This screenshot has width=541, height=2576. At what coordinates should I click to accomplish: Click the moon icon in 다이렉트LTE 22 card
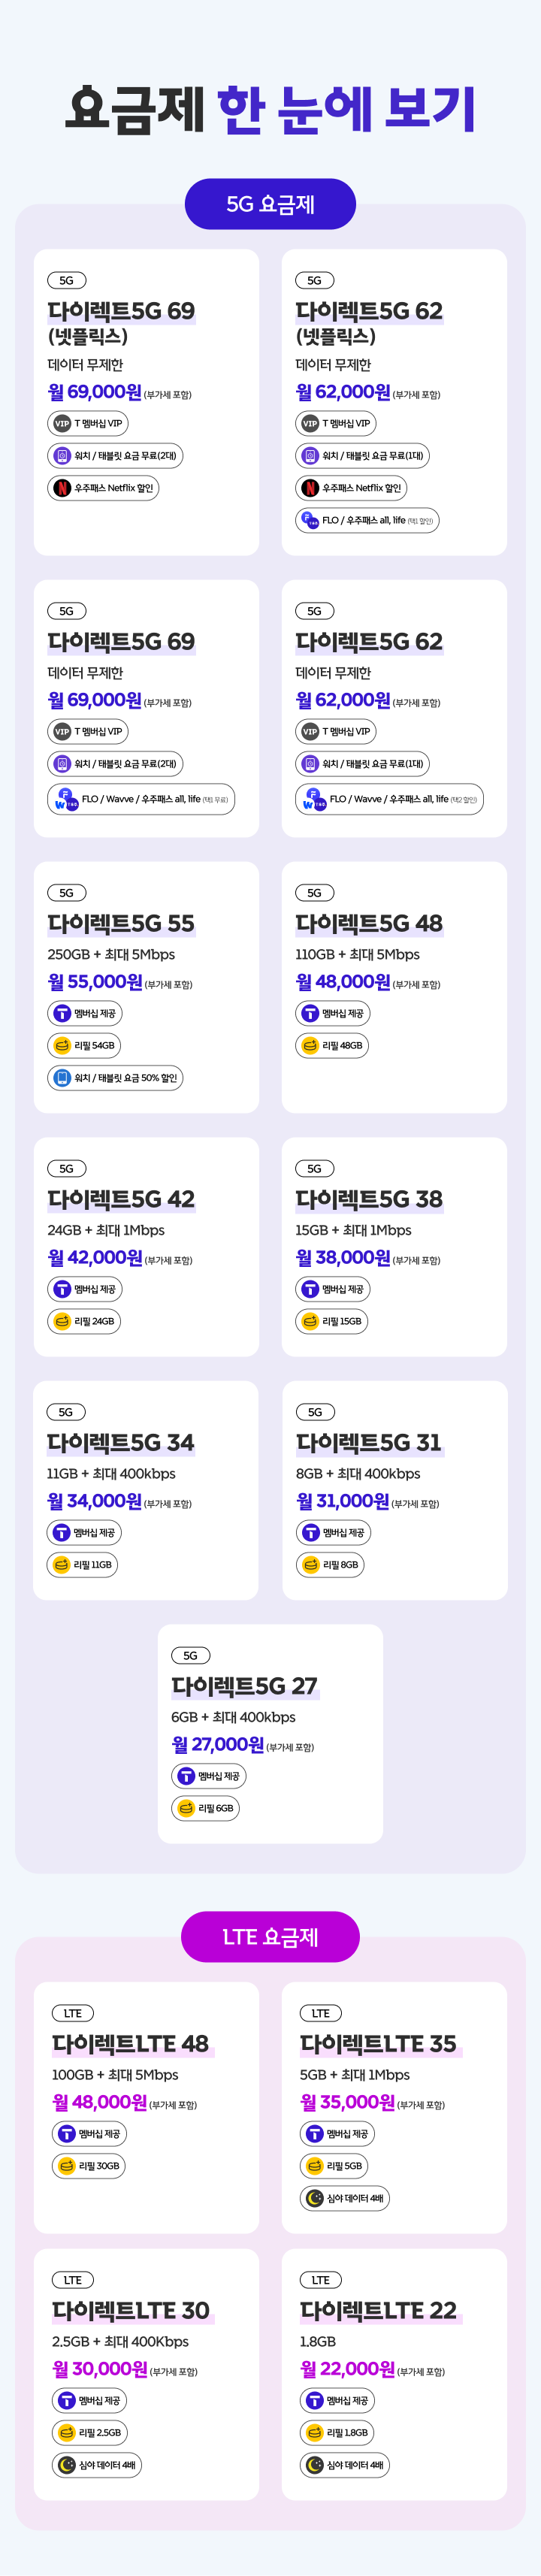tap(315, 2465)
